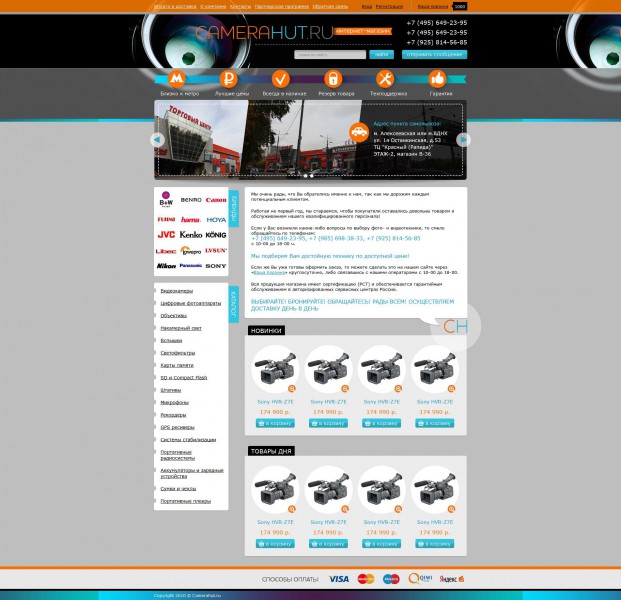Screen dimensions: 621x600
Task: Click the wrench icon 'Техподдержка'
Action: pos(385,79)
